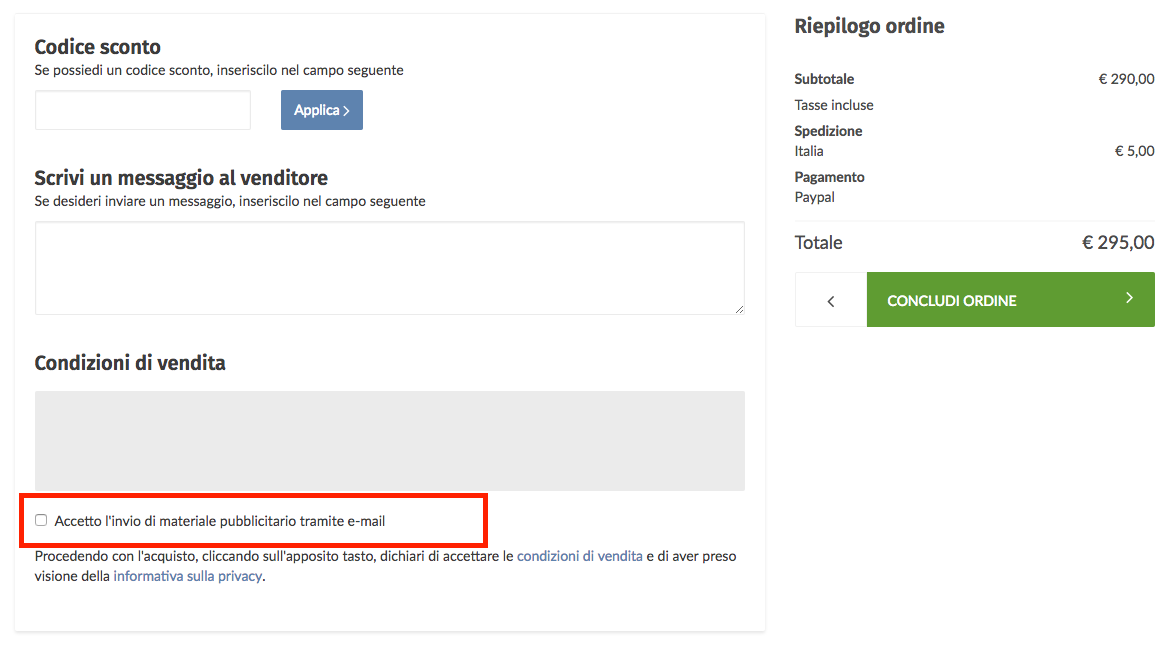This screenshot has width=1172, height=651.
Task: Click the total amount € 295,00
Action: pyautogui.click(x=1117, y=243)
